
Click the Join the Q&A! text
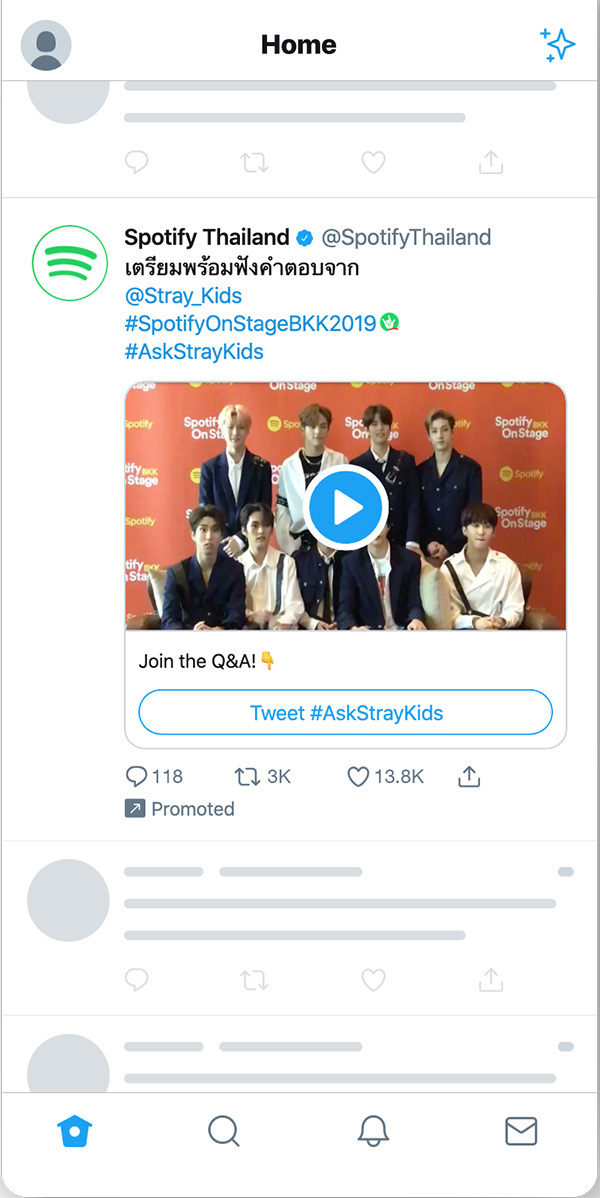(x=198, y=661)
